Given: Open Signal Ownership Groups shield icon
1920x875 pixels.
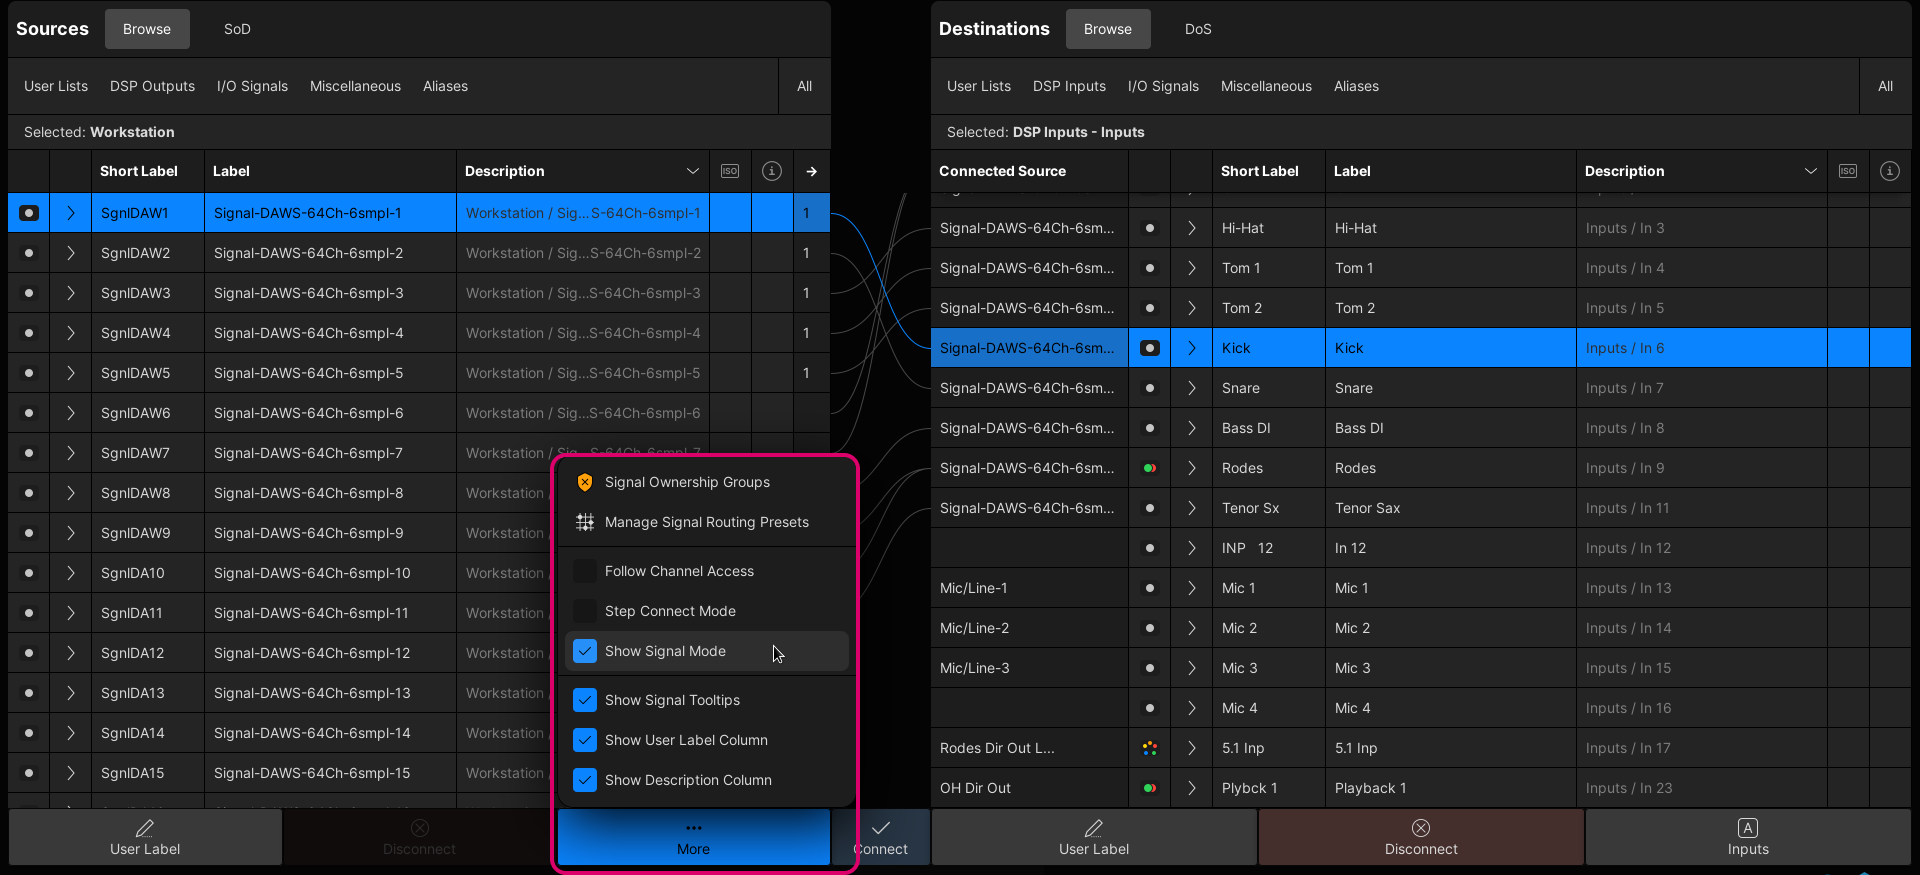Looking at the screenshot, I should [585, 482].
